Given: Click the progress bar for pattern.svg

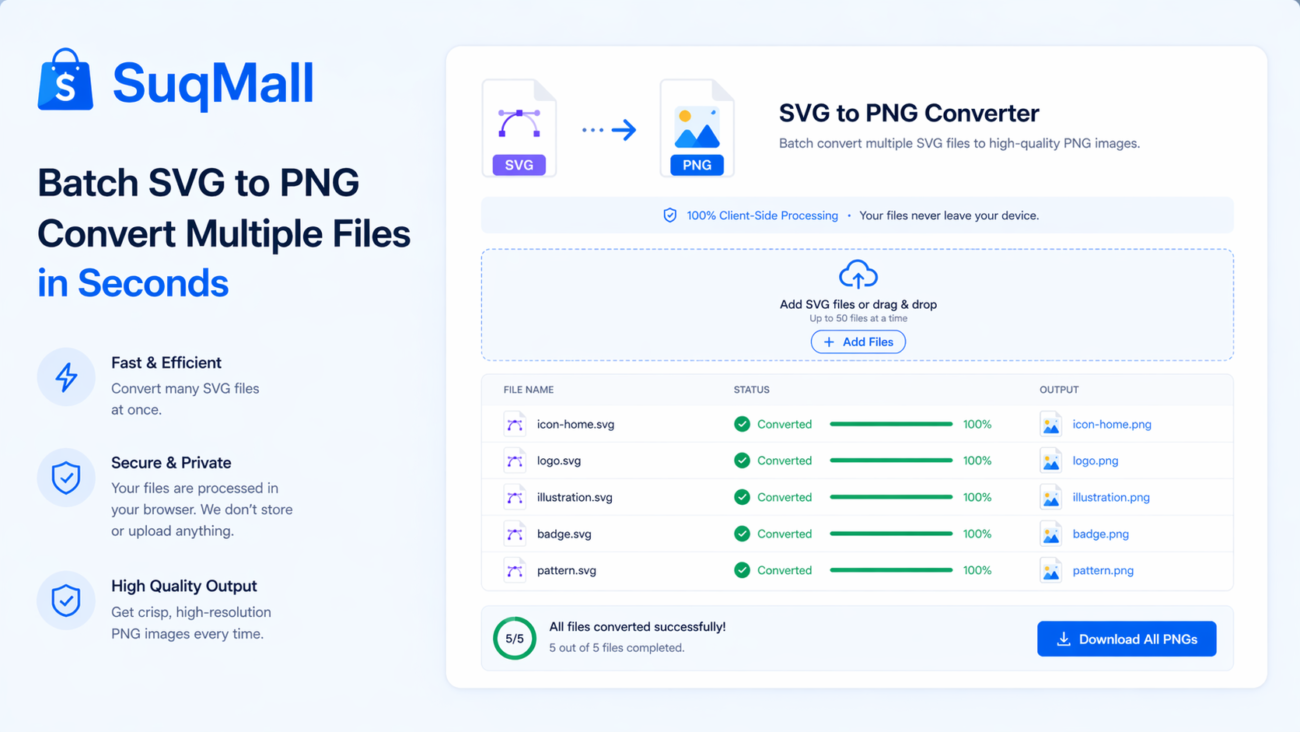Looking at the screenshot, I should 891,570.
